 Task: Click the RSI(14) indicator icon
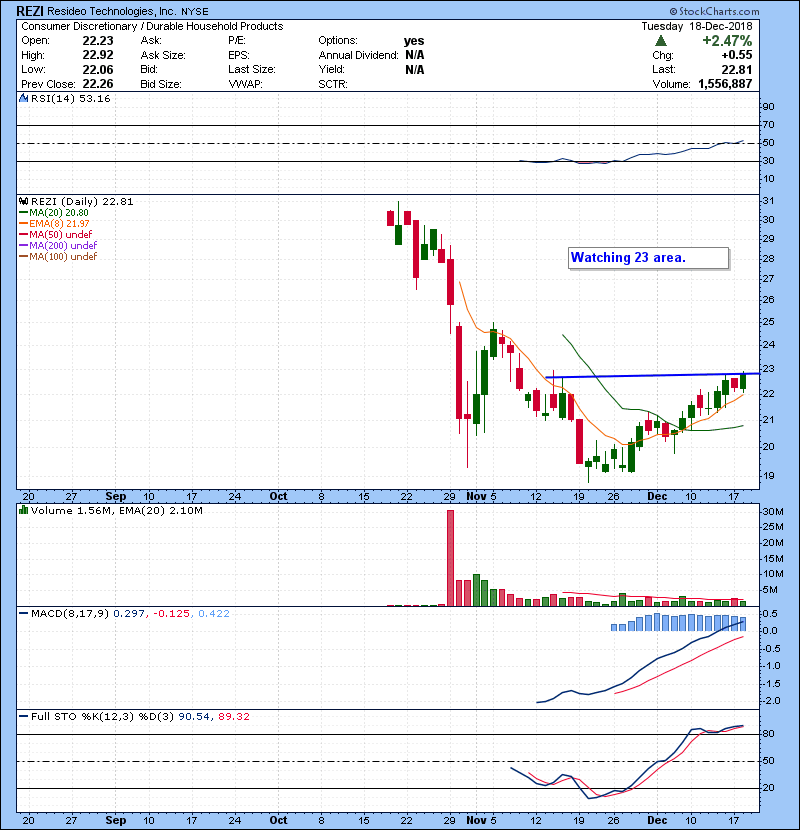(23, 98)
